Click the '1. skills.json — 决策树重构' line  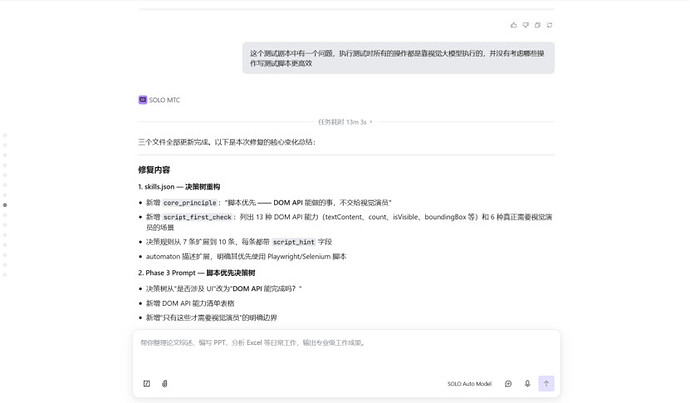pyautogui.click(x=179, y=187)
